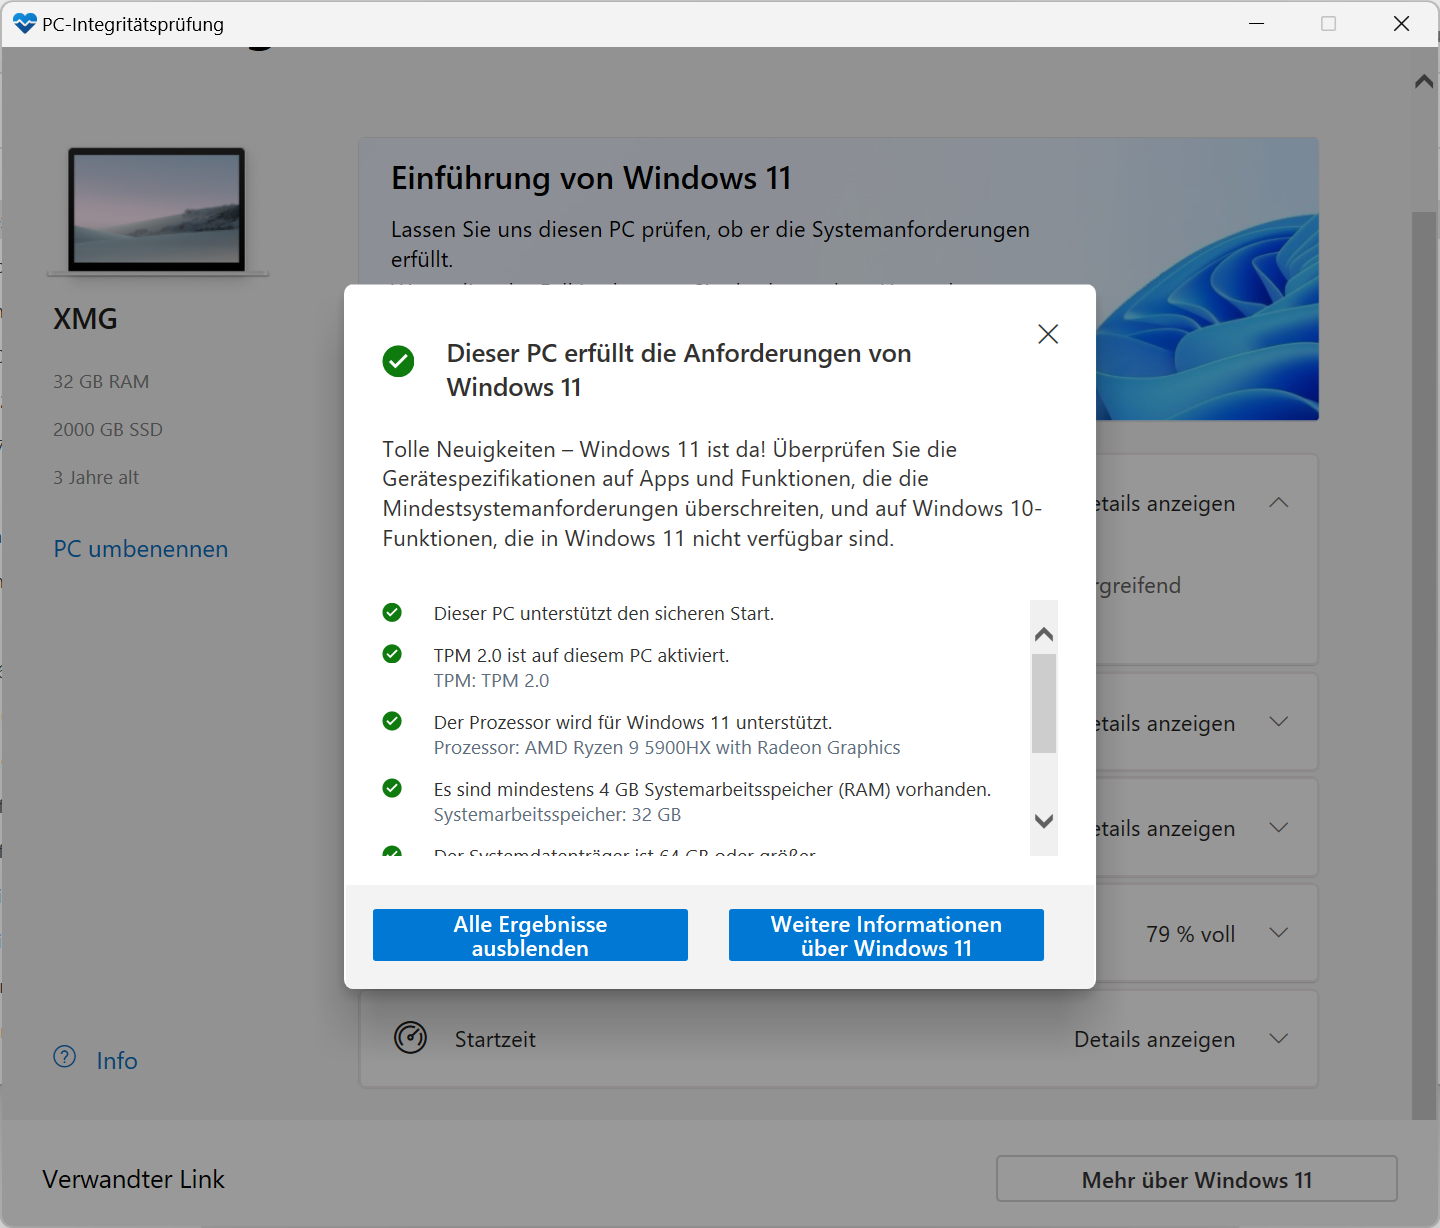Open the Info link
Image resolution: width=1440 pixels, height=1228 pixels.
click(117, 1060)
